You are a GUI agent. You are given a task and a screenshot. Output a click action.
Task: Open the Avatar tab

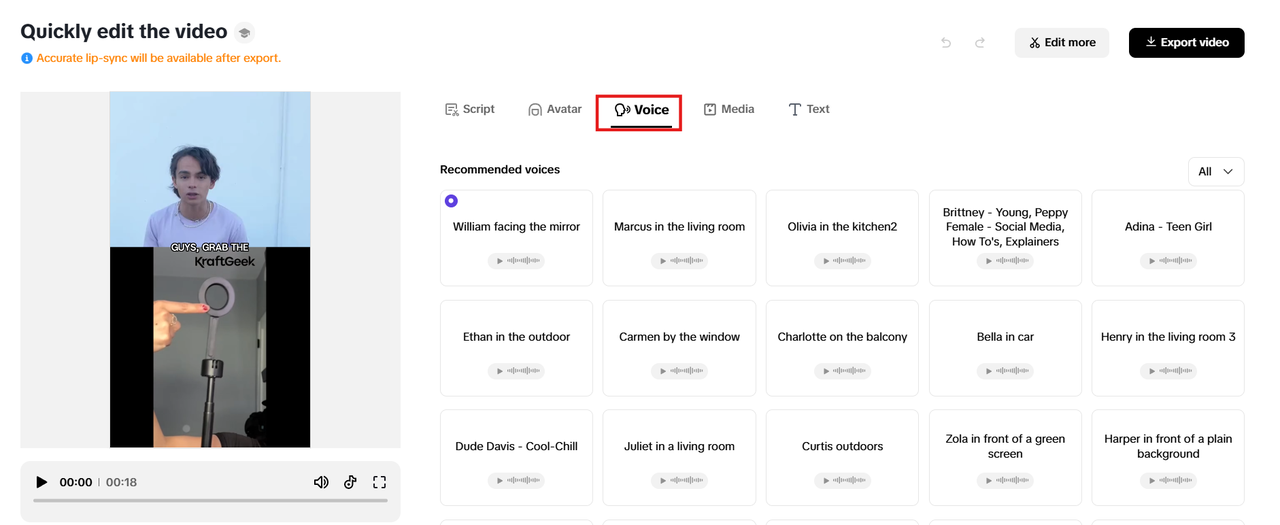pyautogui.click(x=555, y=109)
